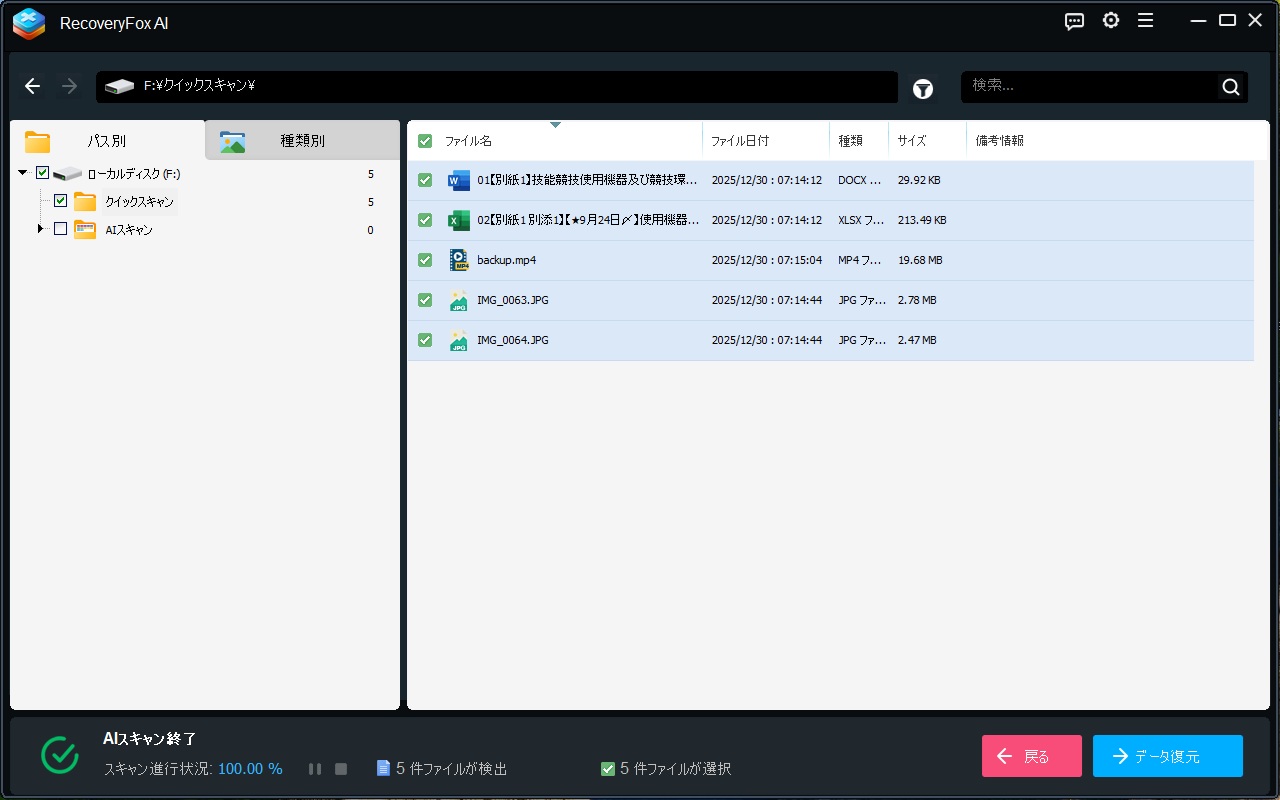
Task: Collapse the ローカルディスク (F:) tree node
Action: coord(23,173)
